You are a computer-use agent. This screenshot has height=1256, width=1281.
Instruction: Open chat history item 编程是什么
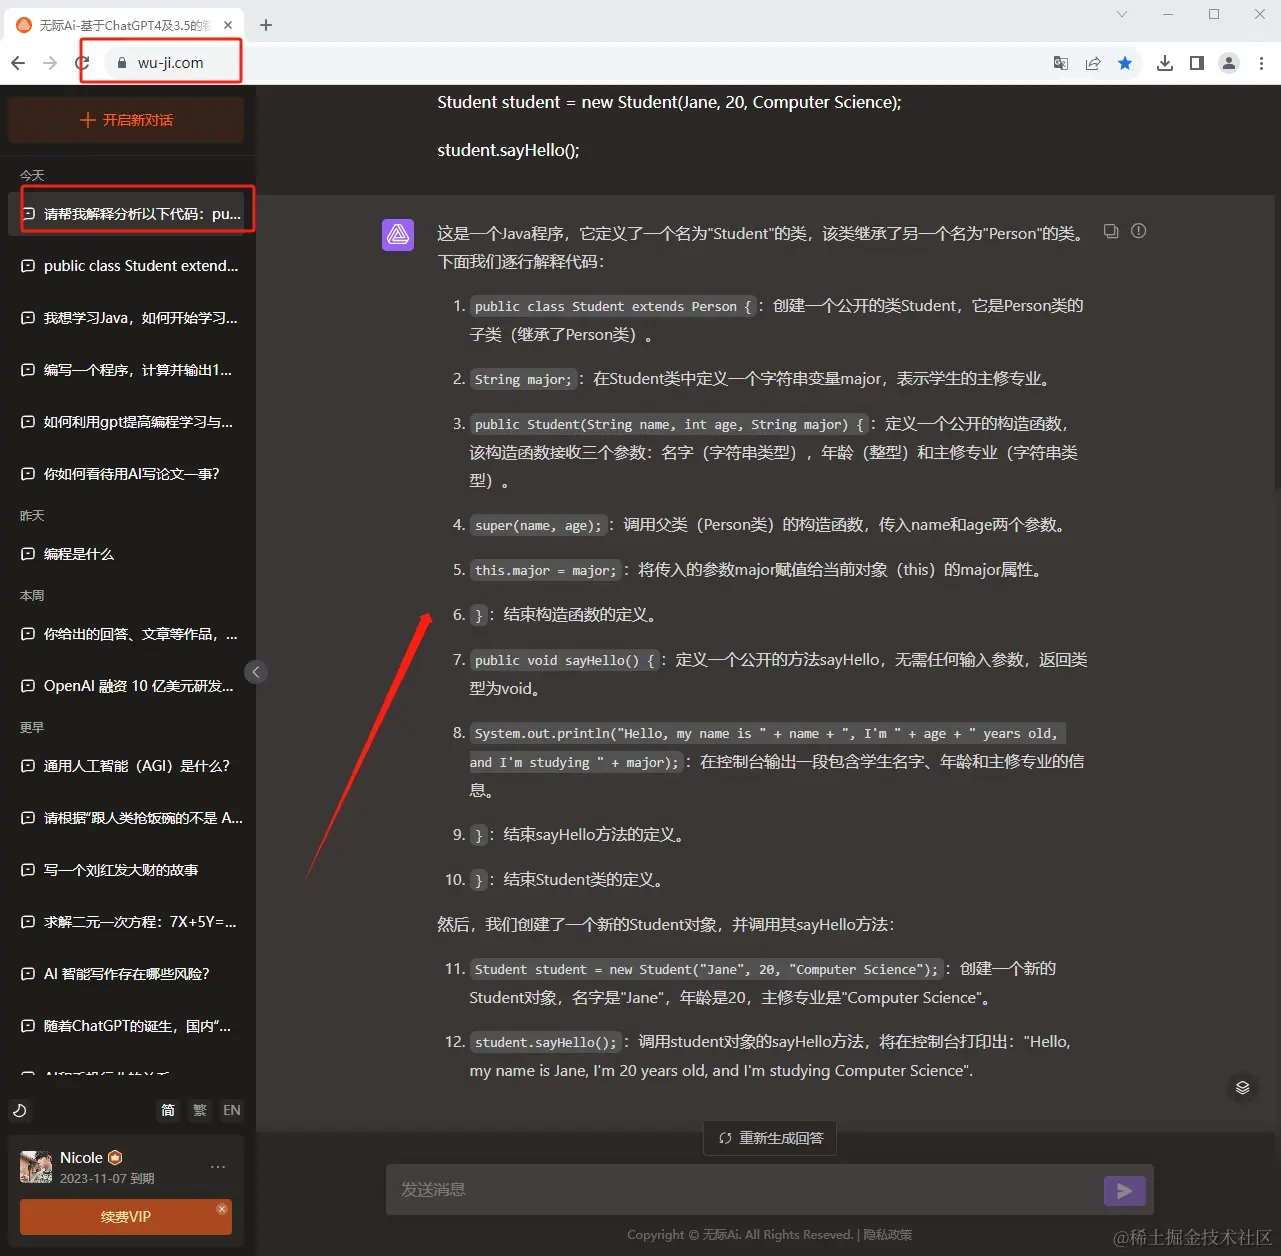tap(81, 554)
